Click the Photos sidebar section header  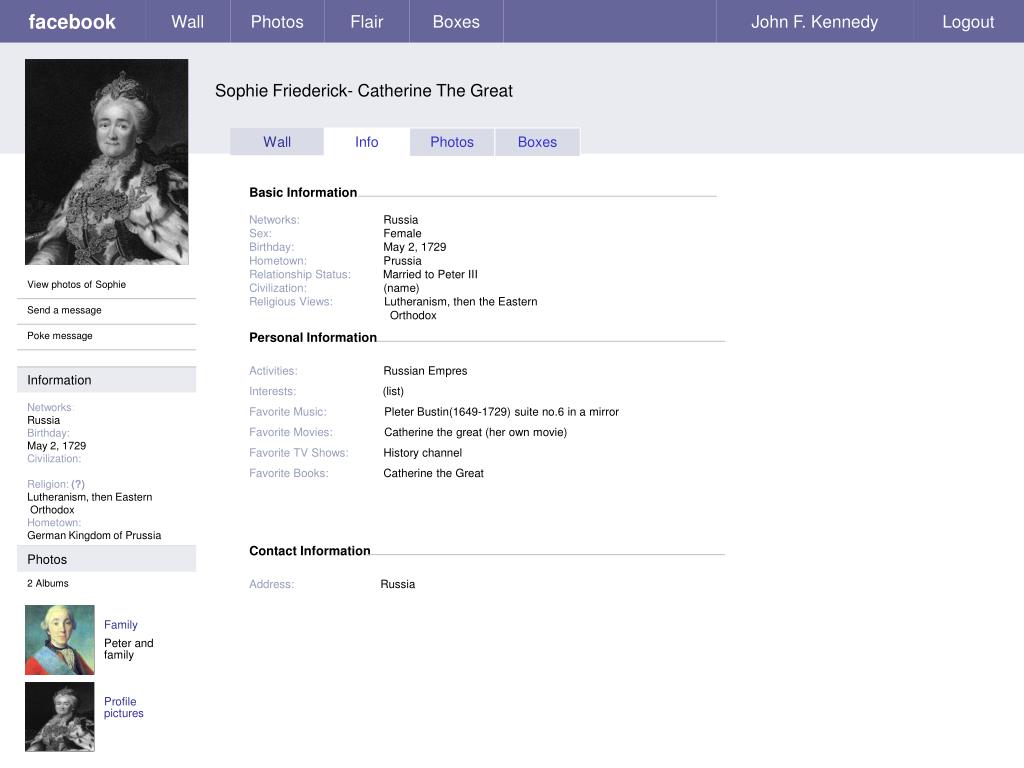[x=106, y=559]
